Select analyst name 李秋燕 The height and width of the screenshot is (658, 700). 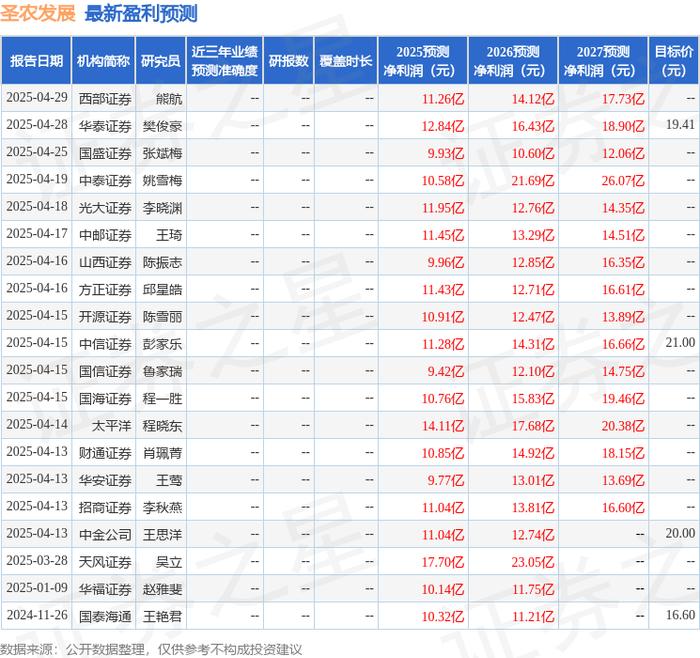[162, 507]
